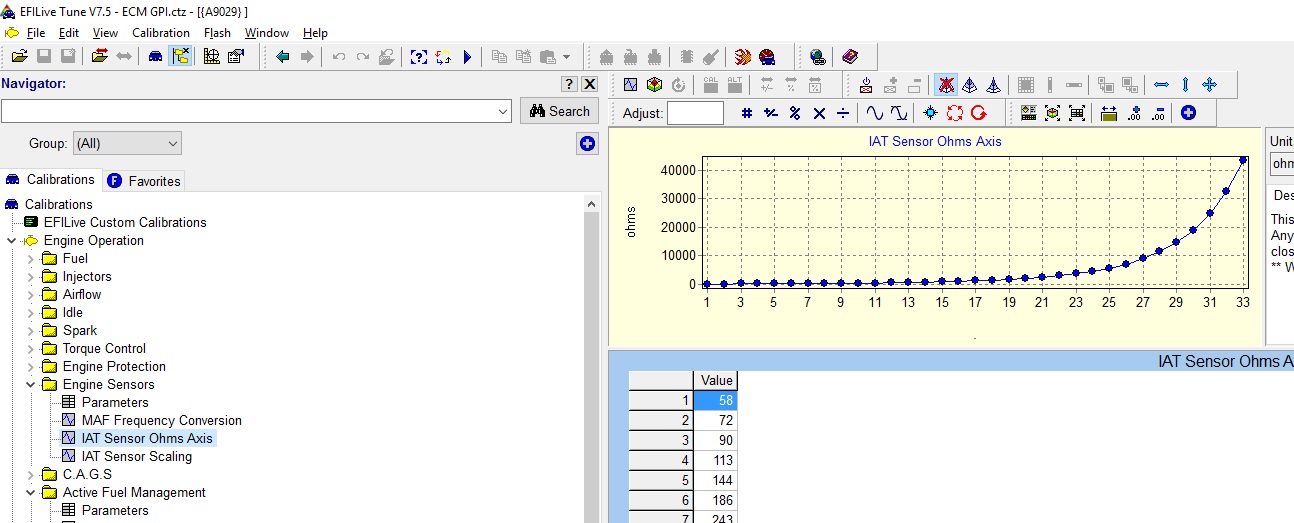This screenshot has width=1294, height=523.
Task: Click the divide (÷) adjust icon
Action: pos(843,113)
